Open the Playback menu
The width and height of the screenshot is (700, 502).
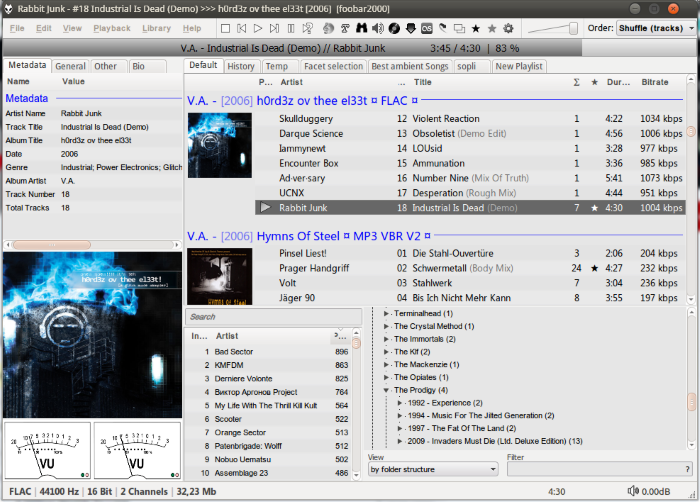pos(111,28)
